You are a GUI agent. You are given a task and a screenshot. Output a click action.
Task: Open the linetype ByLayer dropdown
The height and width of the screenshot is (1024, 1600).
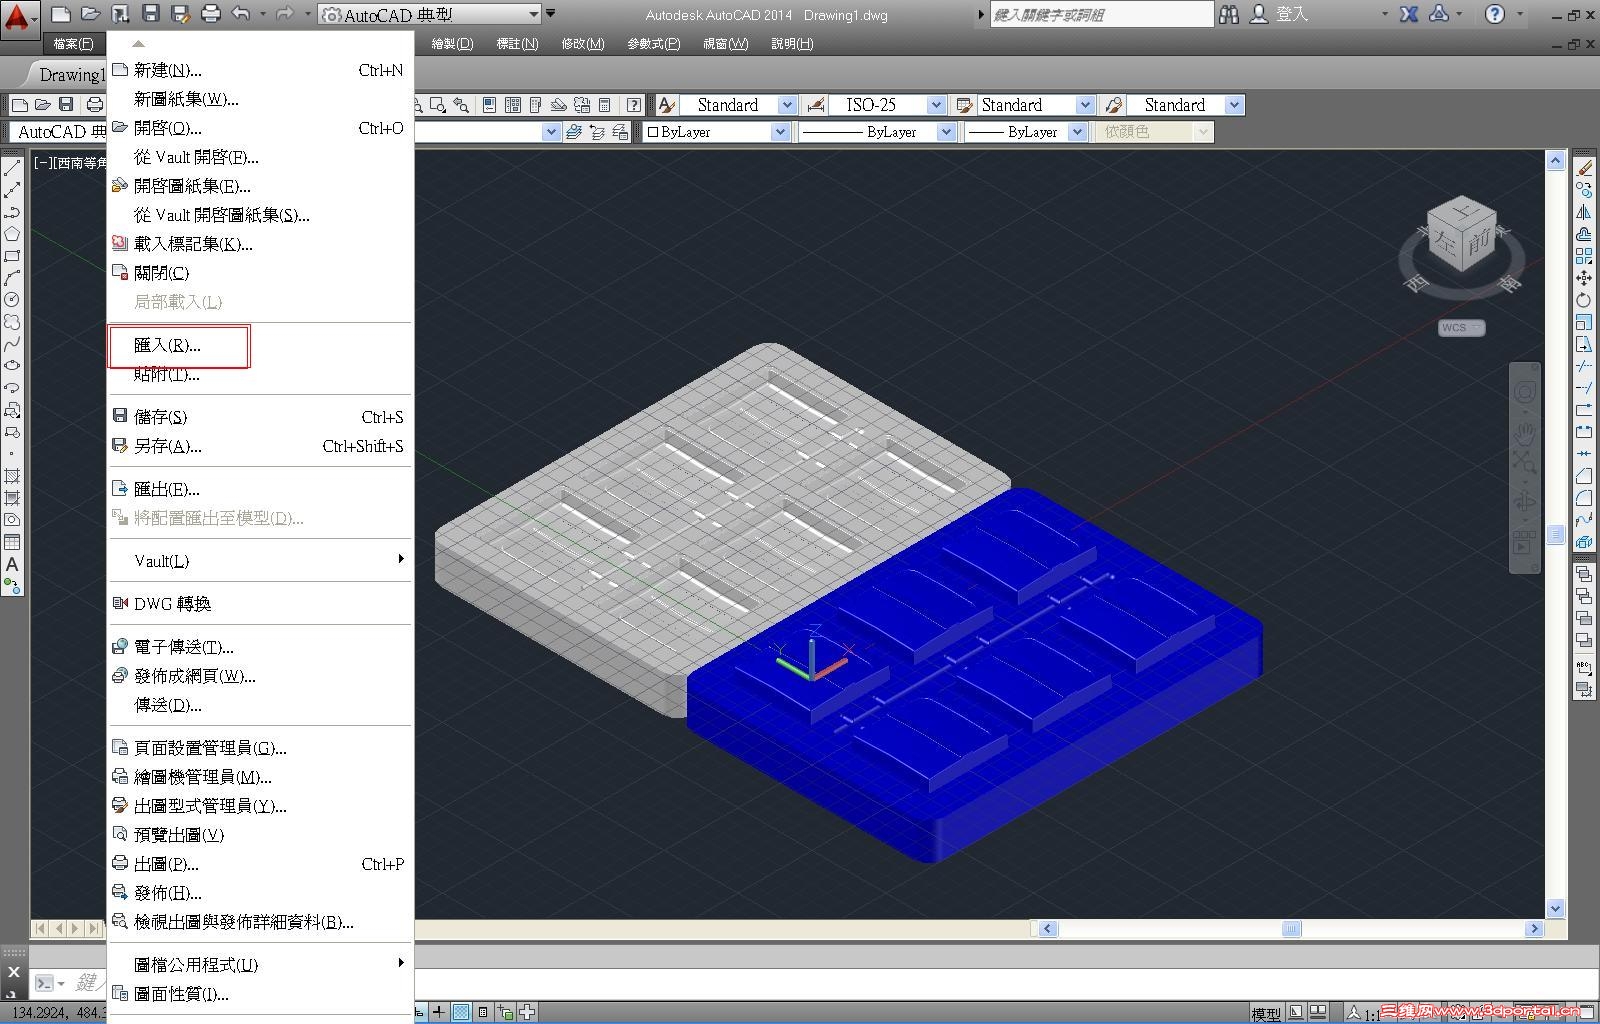[x=946, y=132]
